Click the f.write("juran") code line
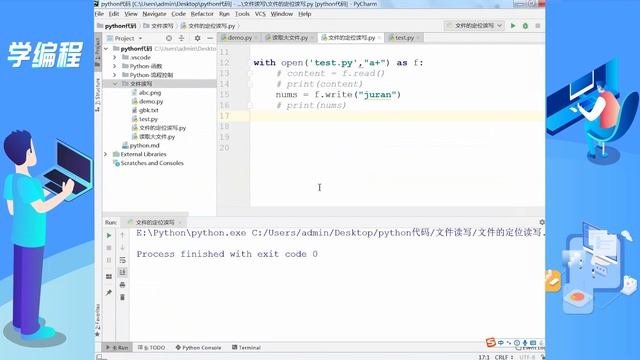The width and height of the screenshot is (640, 360). 338,95
